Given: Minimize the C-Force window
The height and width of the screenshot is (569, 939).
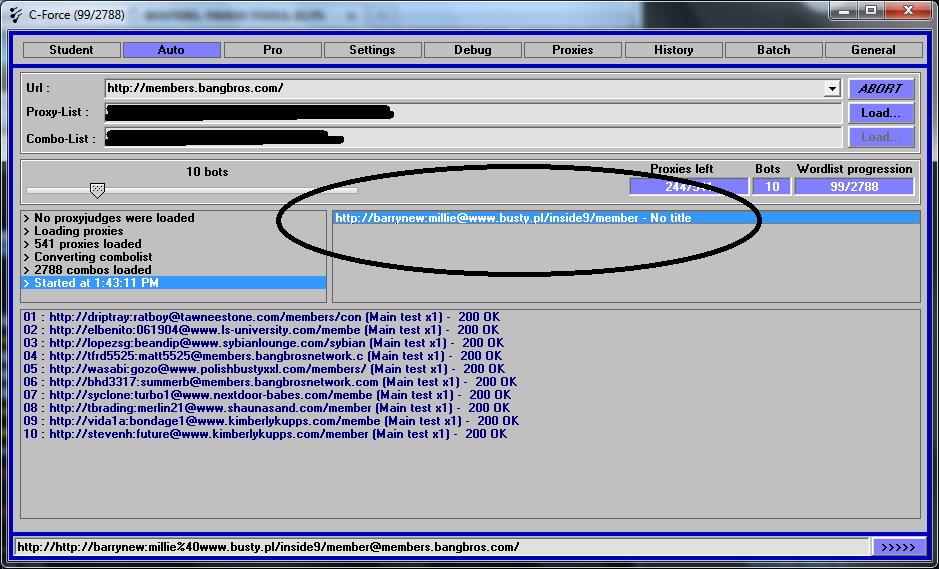Looking at the screenshot, I should [x=844, y=10].
